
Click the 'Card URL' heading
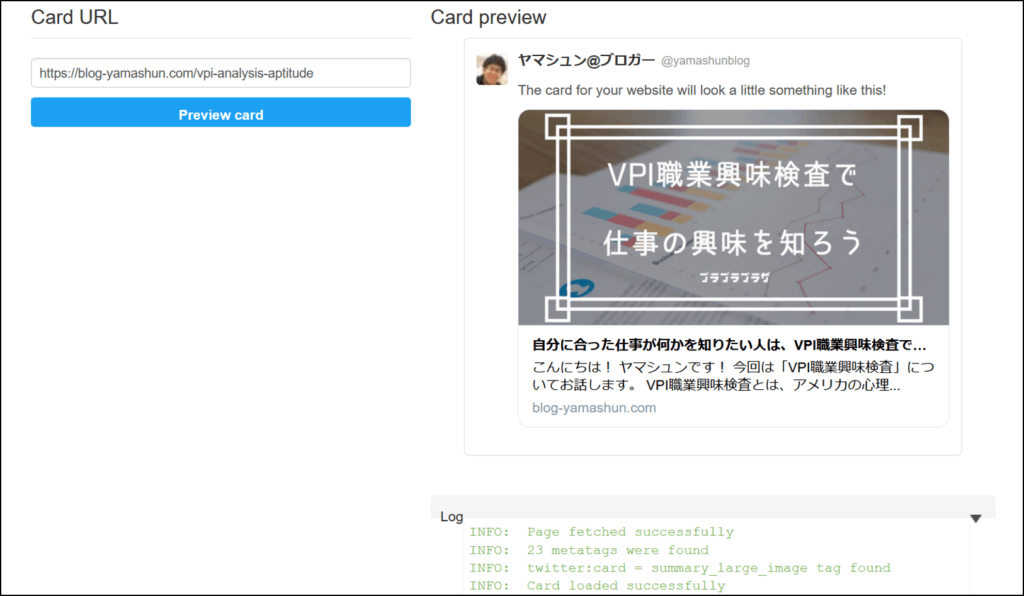(74, 17)
